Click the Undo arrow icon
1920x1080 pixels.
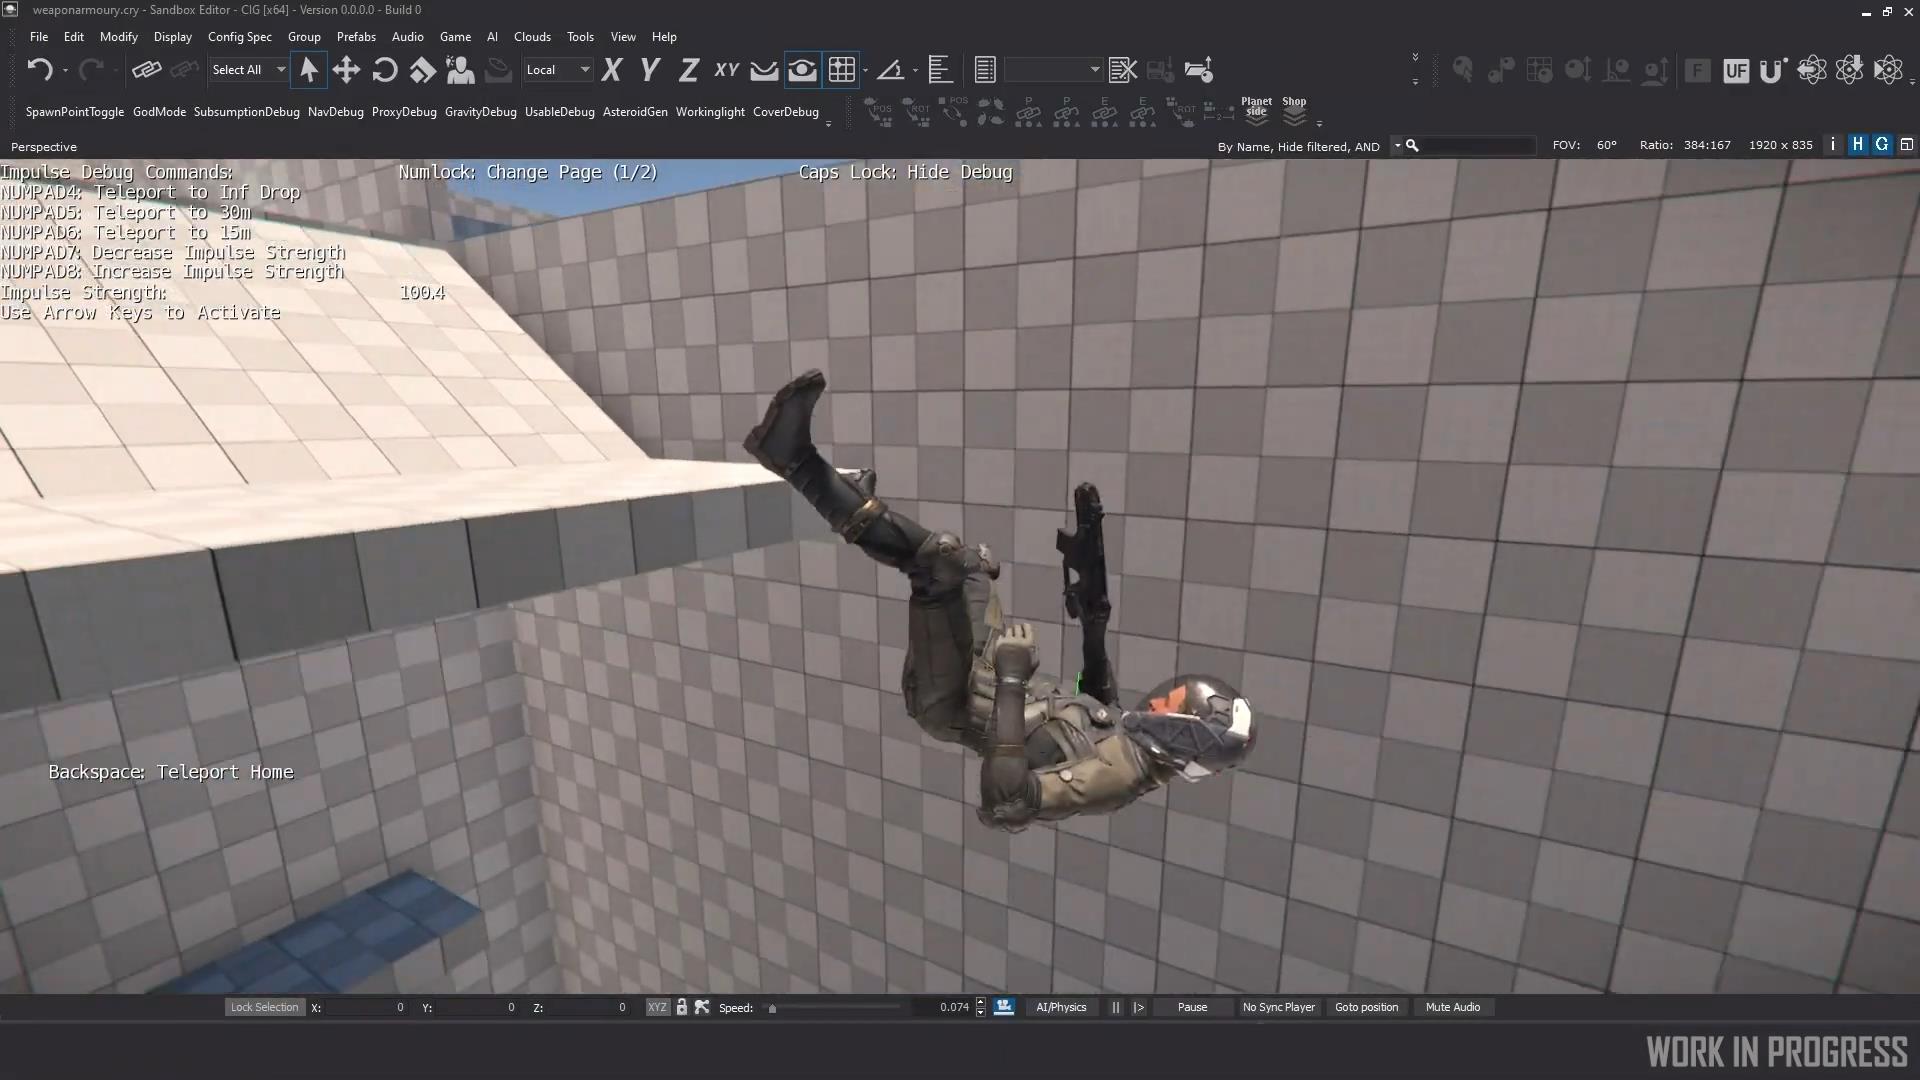tap(40, 70)
